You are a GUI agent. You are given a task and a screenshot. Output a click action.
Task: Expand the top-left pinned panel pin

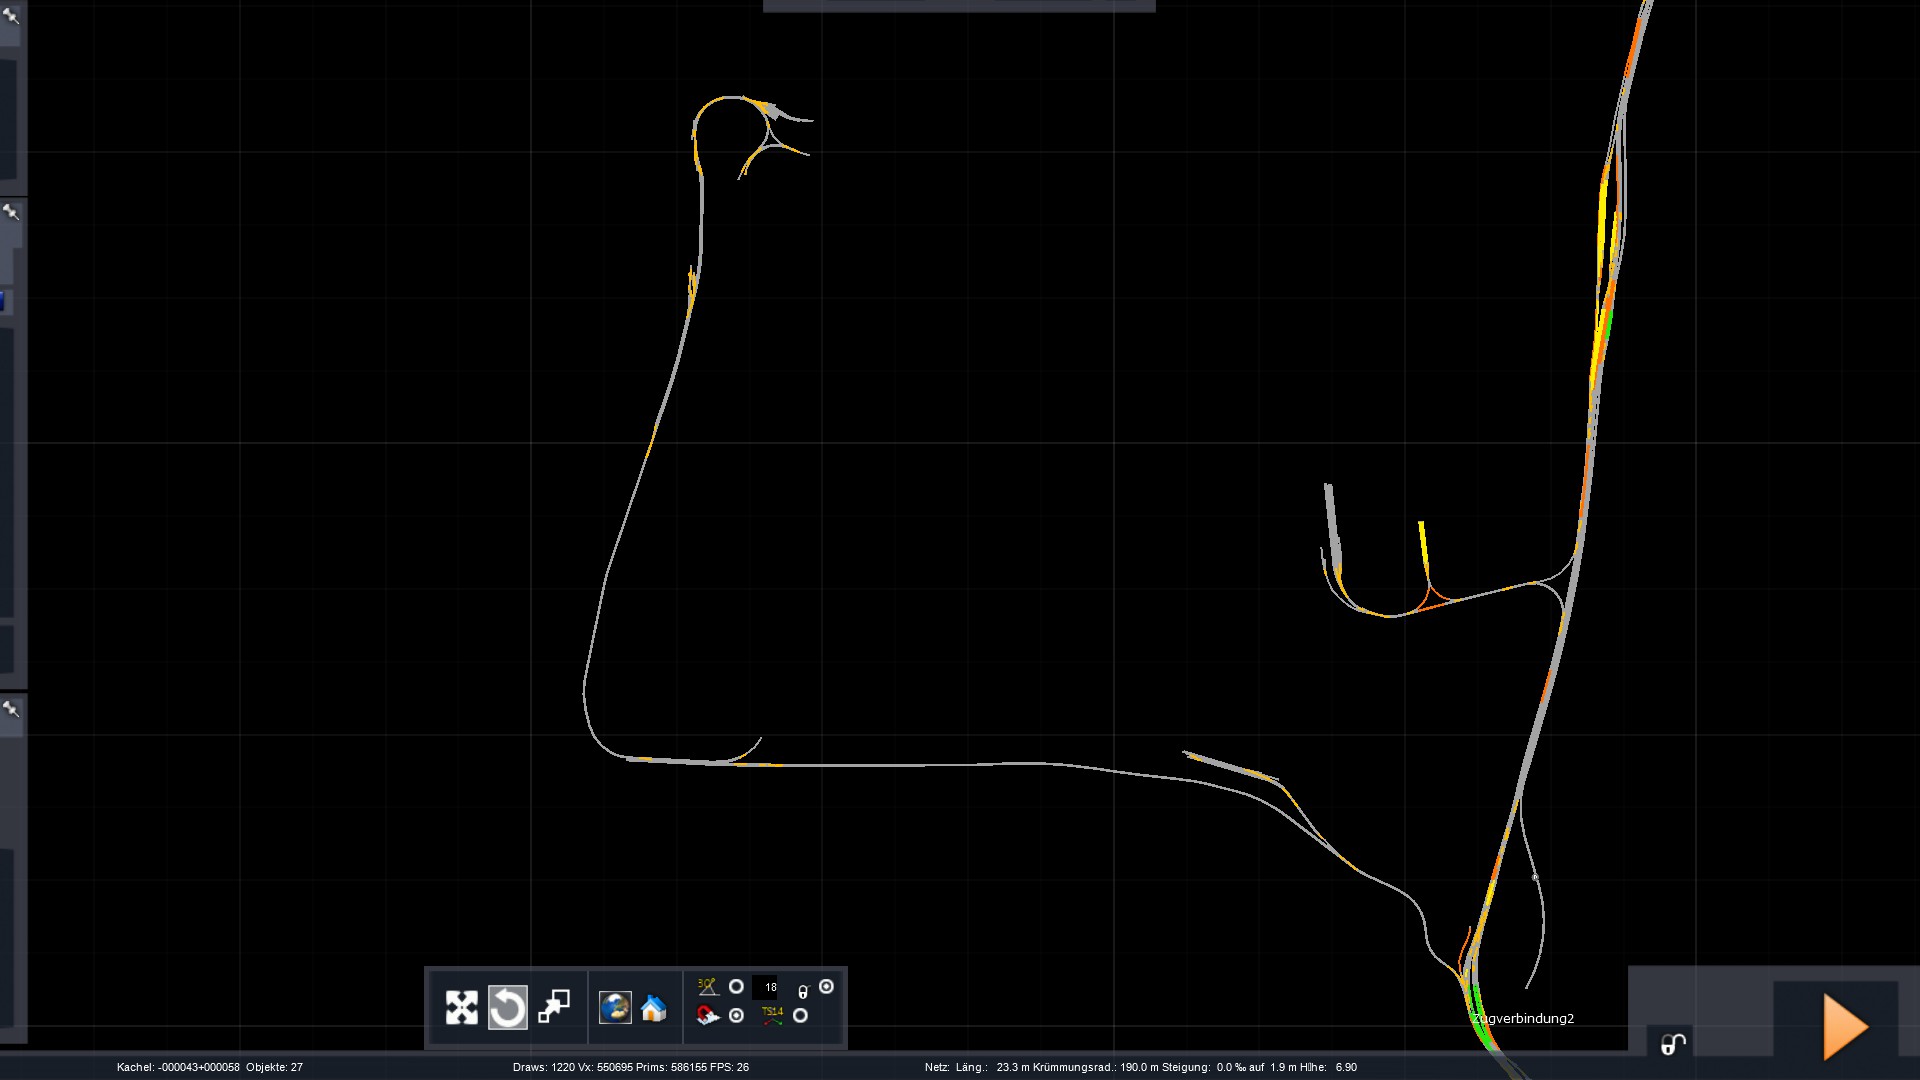coord(11,15)
